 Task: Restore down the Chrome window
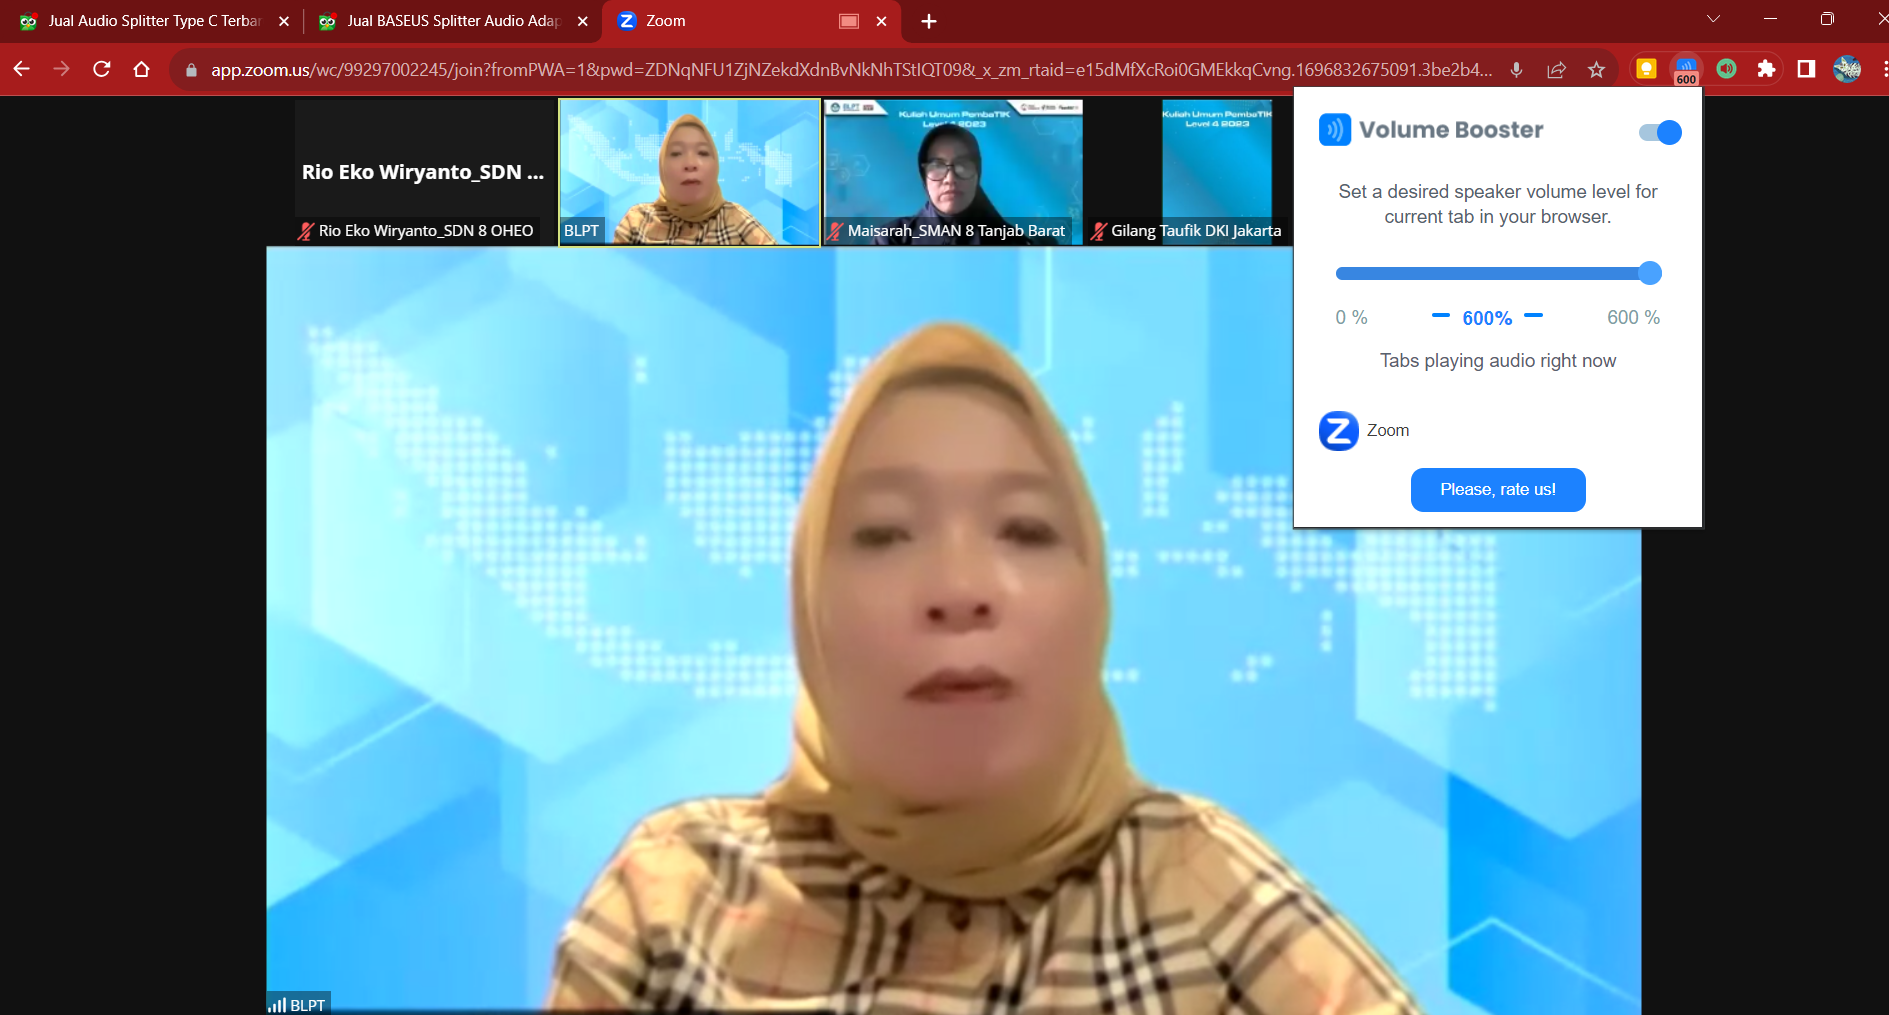(x=1827, y=19)
